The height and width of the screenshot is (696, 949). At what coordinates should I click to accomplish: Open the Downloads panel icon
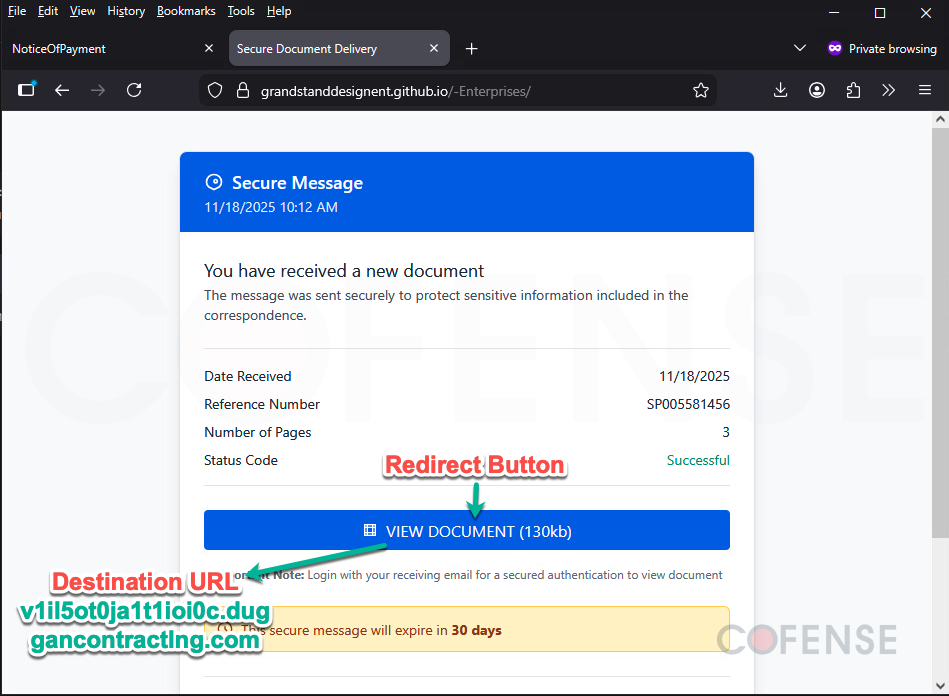[780, 90]
